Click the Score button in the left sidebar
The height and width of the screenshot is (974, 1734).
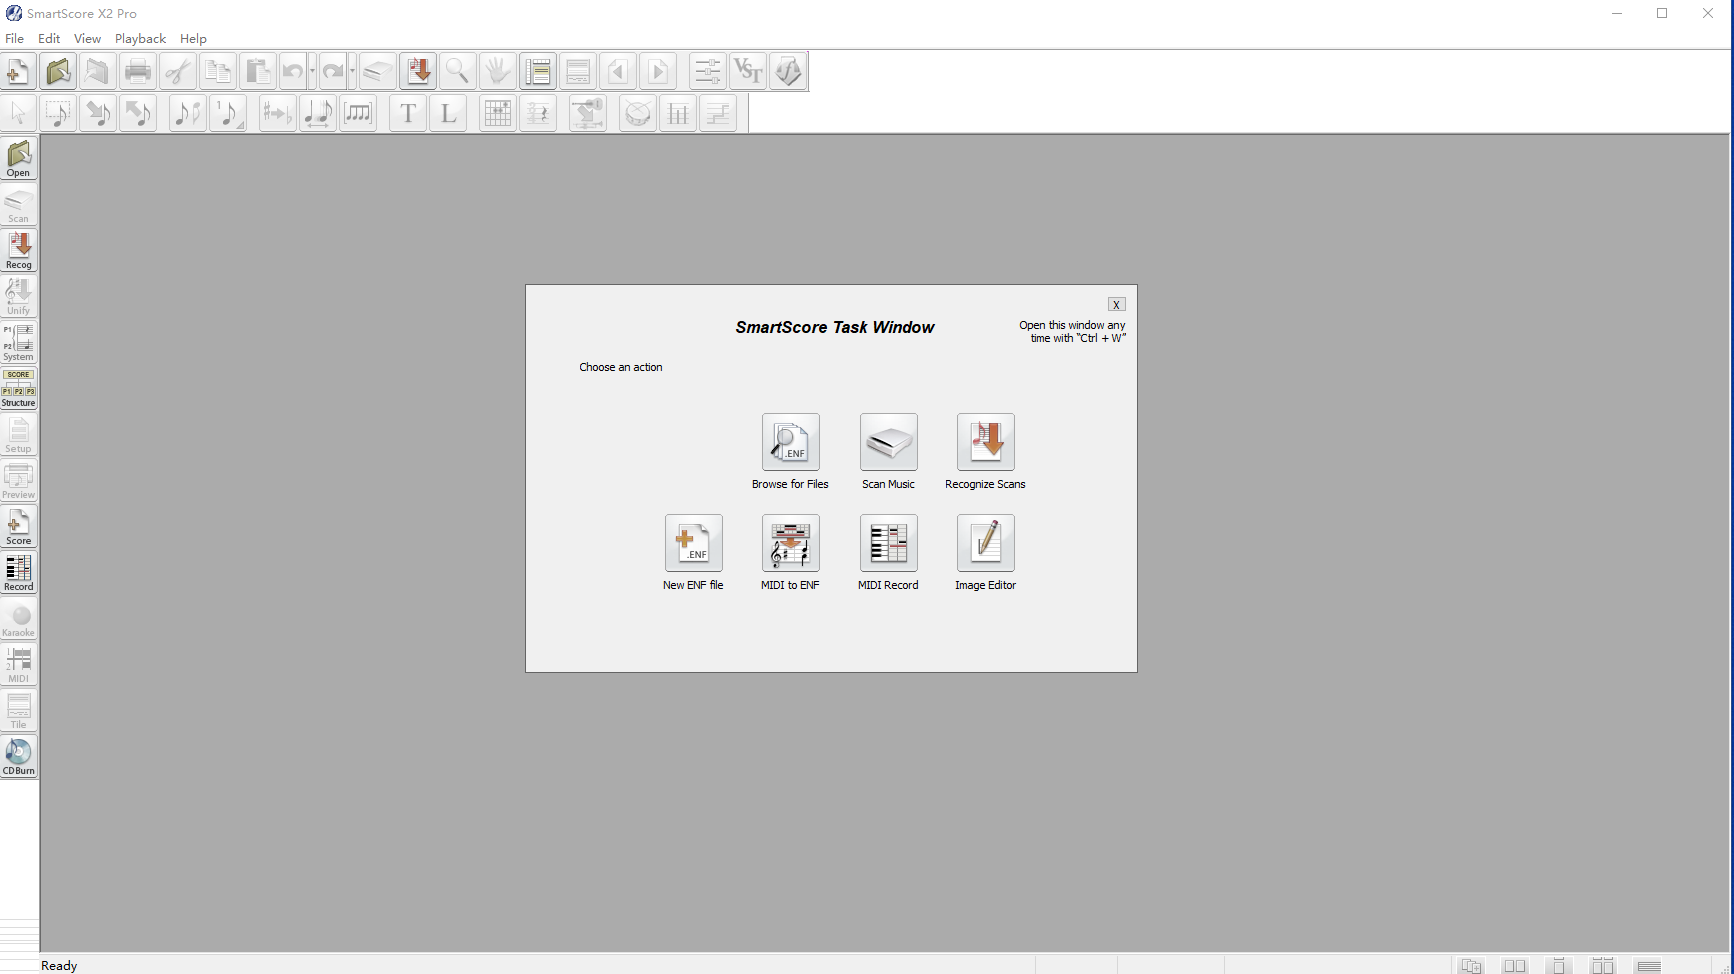(x=19, y=526)
